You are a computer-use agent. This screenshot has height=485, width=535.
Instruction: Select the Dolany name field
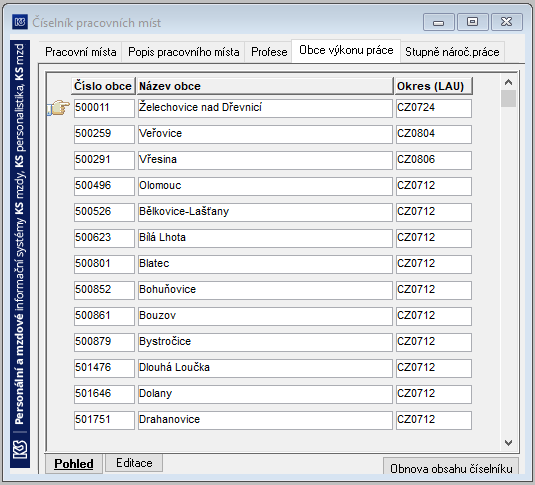tap(265, 394)
